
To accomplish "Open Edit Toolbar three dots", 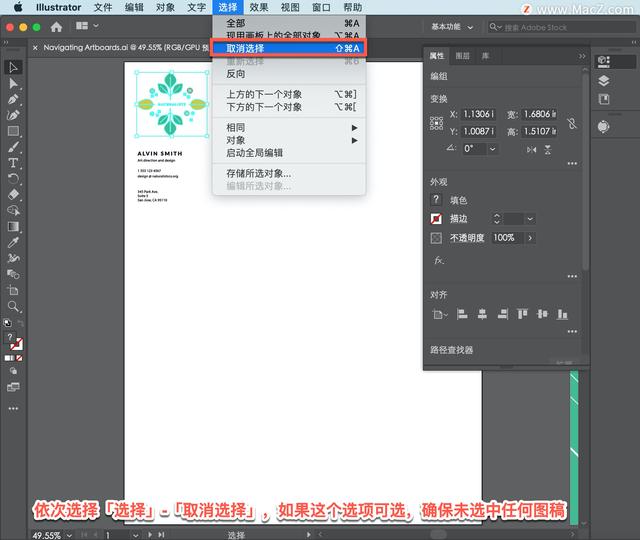I will 13,408.
